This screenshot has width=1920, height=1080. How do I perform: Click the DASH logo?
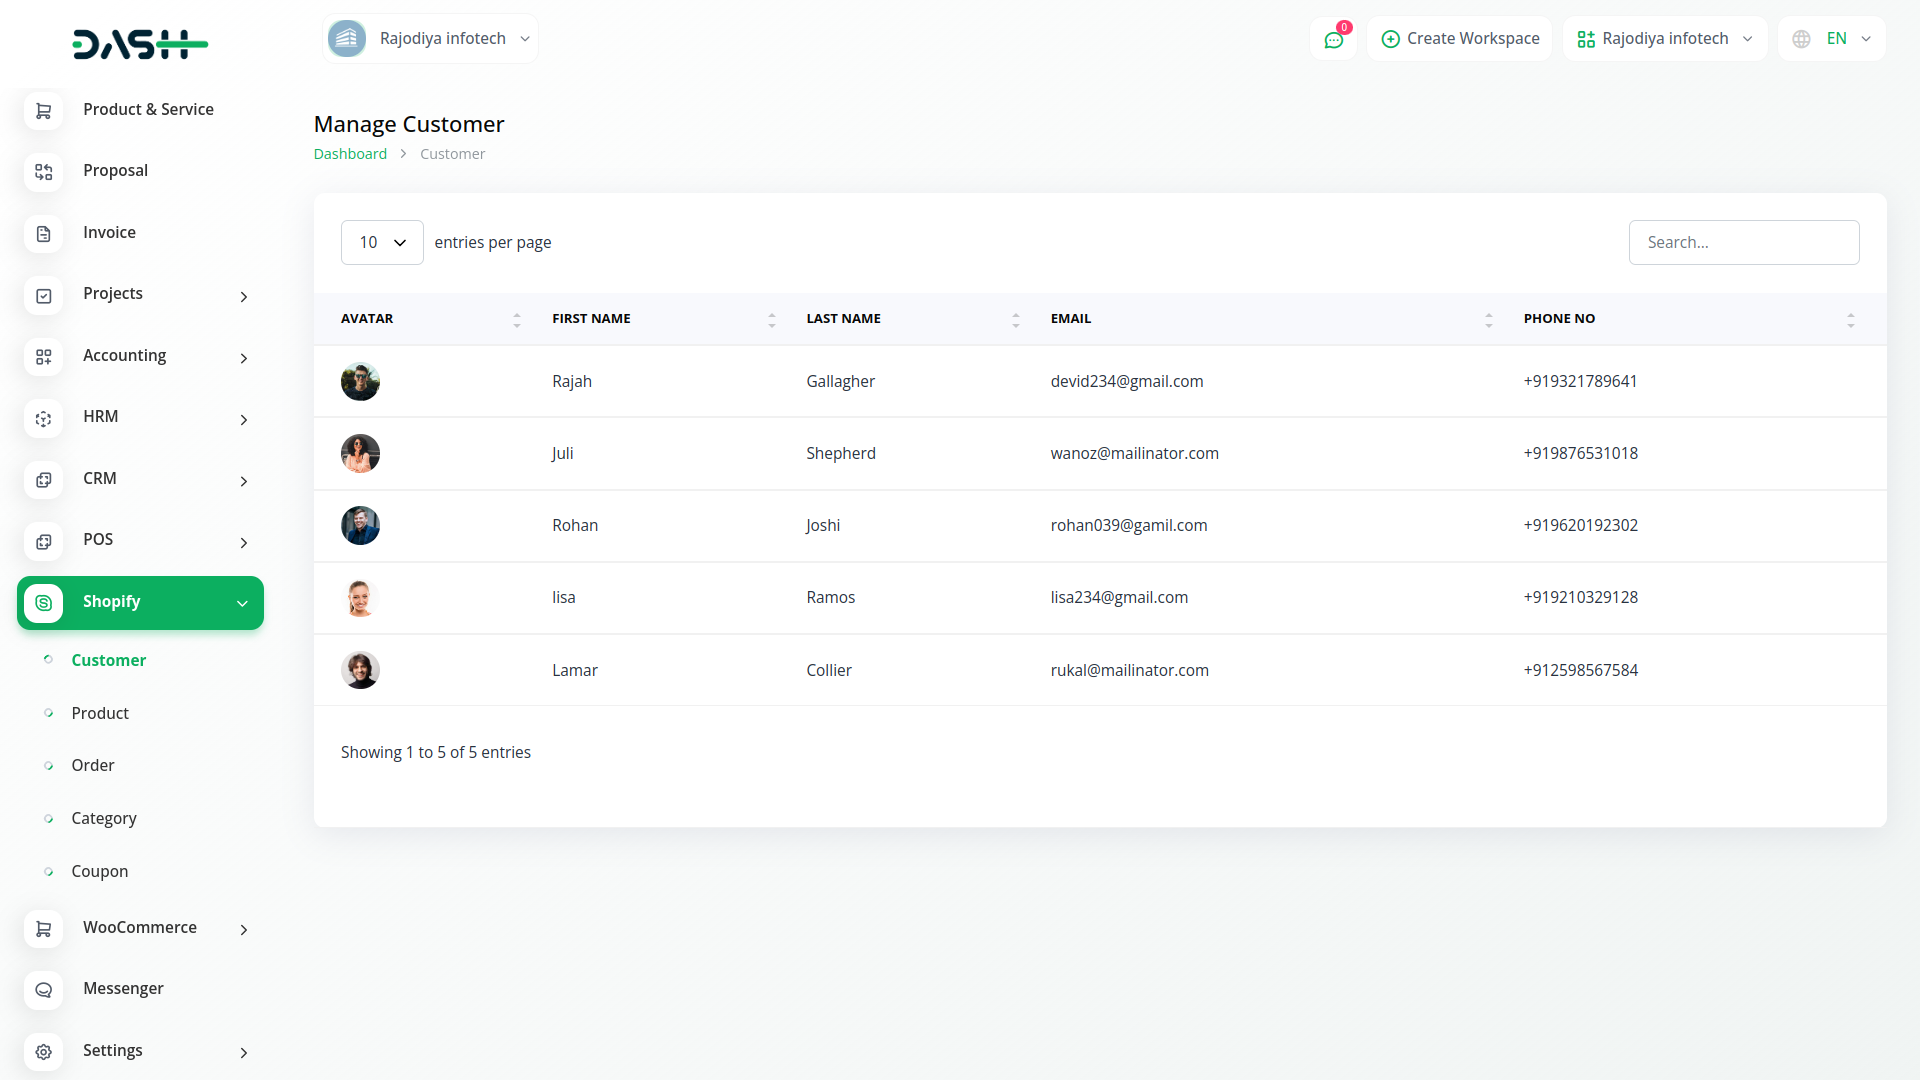pyautogui.click(x=140, y=44)
